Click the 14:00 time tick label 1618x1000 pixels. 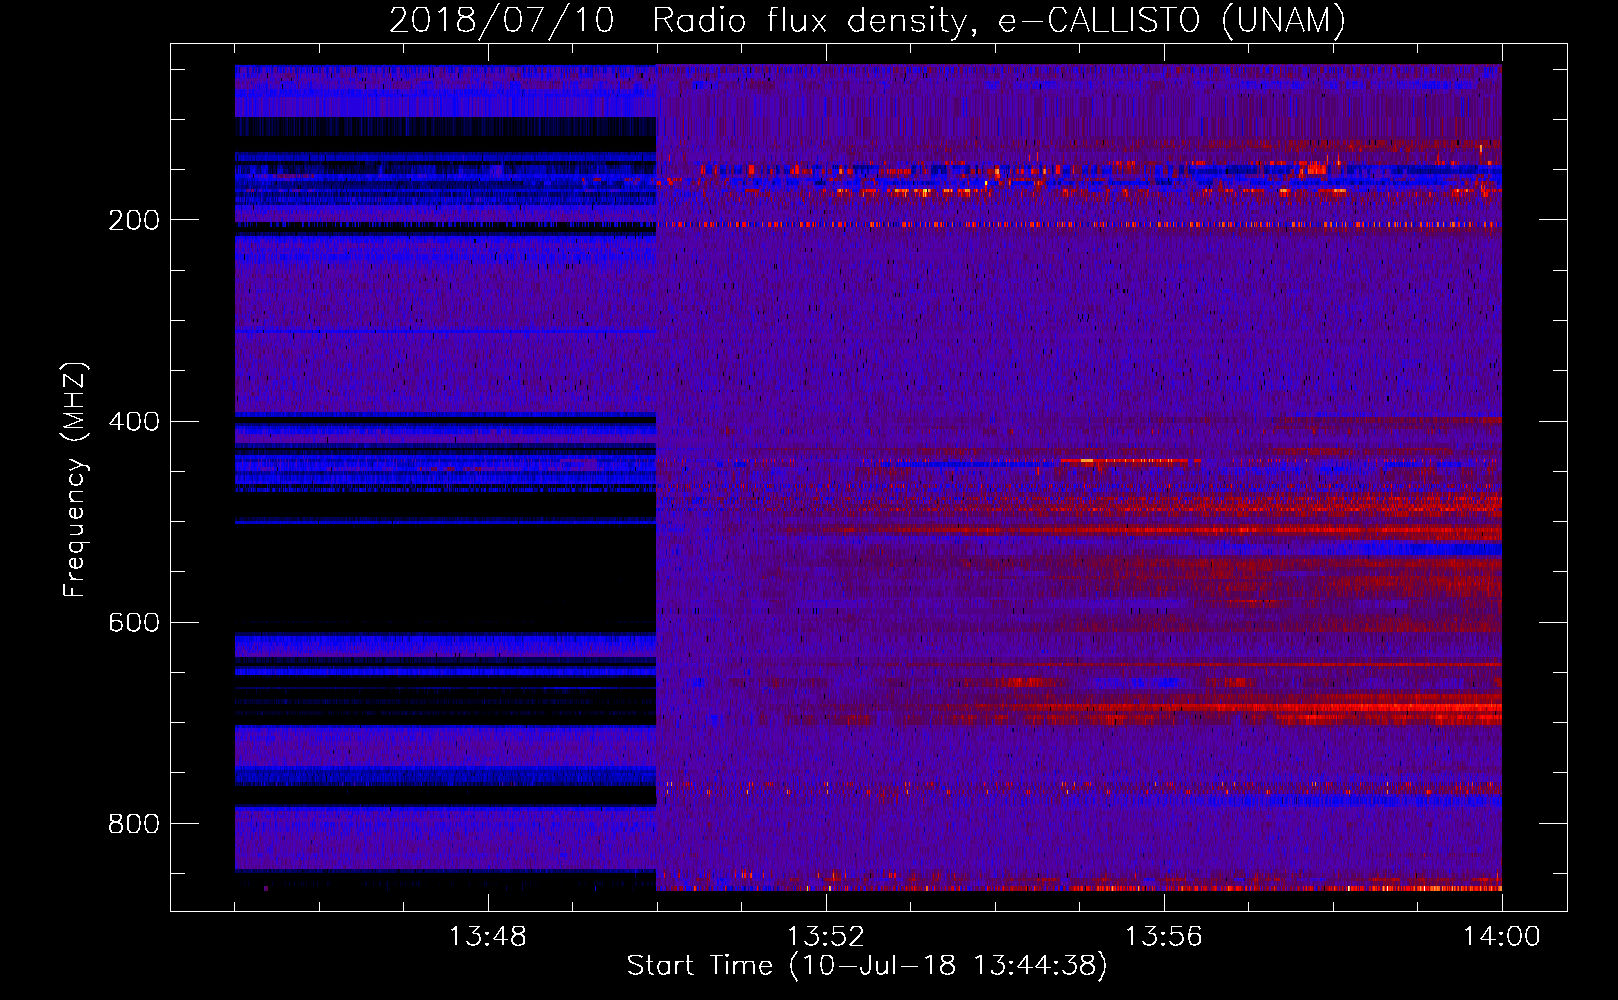(x=1501, y=936)
